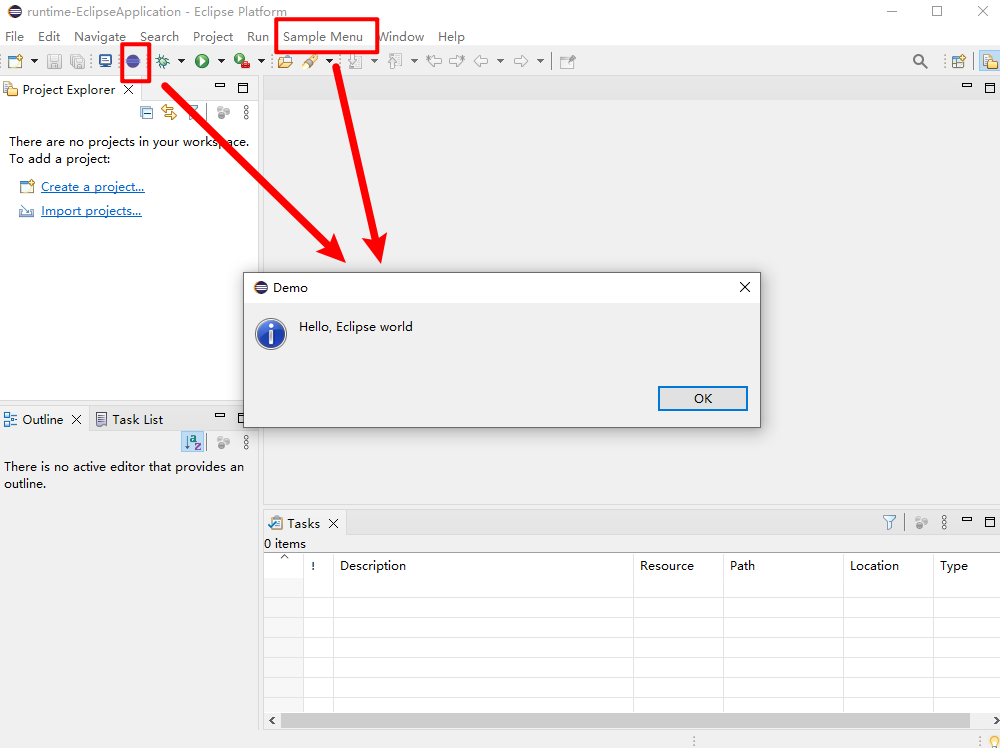1000x748 pixels.
Task: Click the Last Edit Location arrow icon
Action: pos(434,61)
